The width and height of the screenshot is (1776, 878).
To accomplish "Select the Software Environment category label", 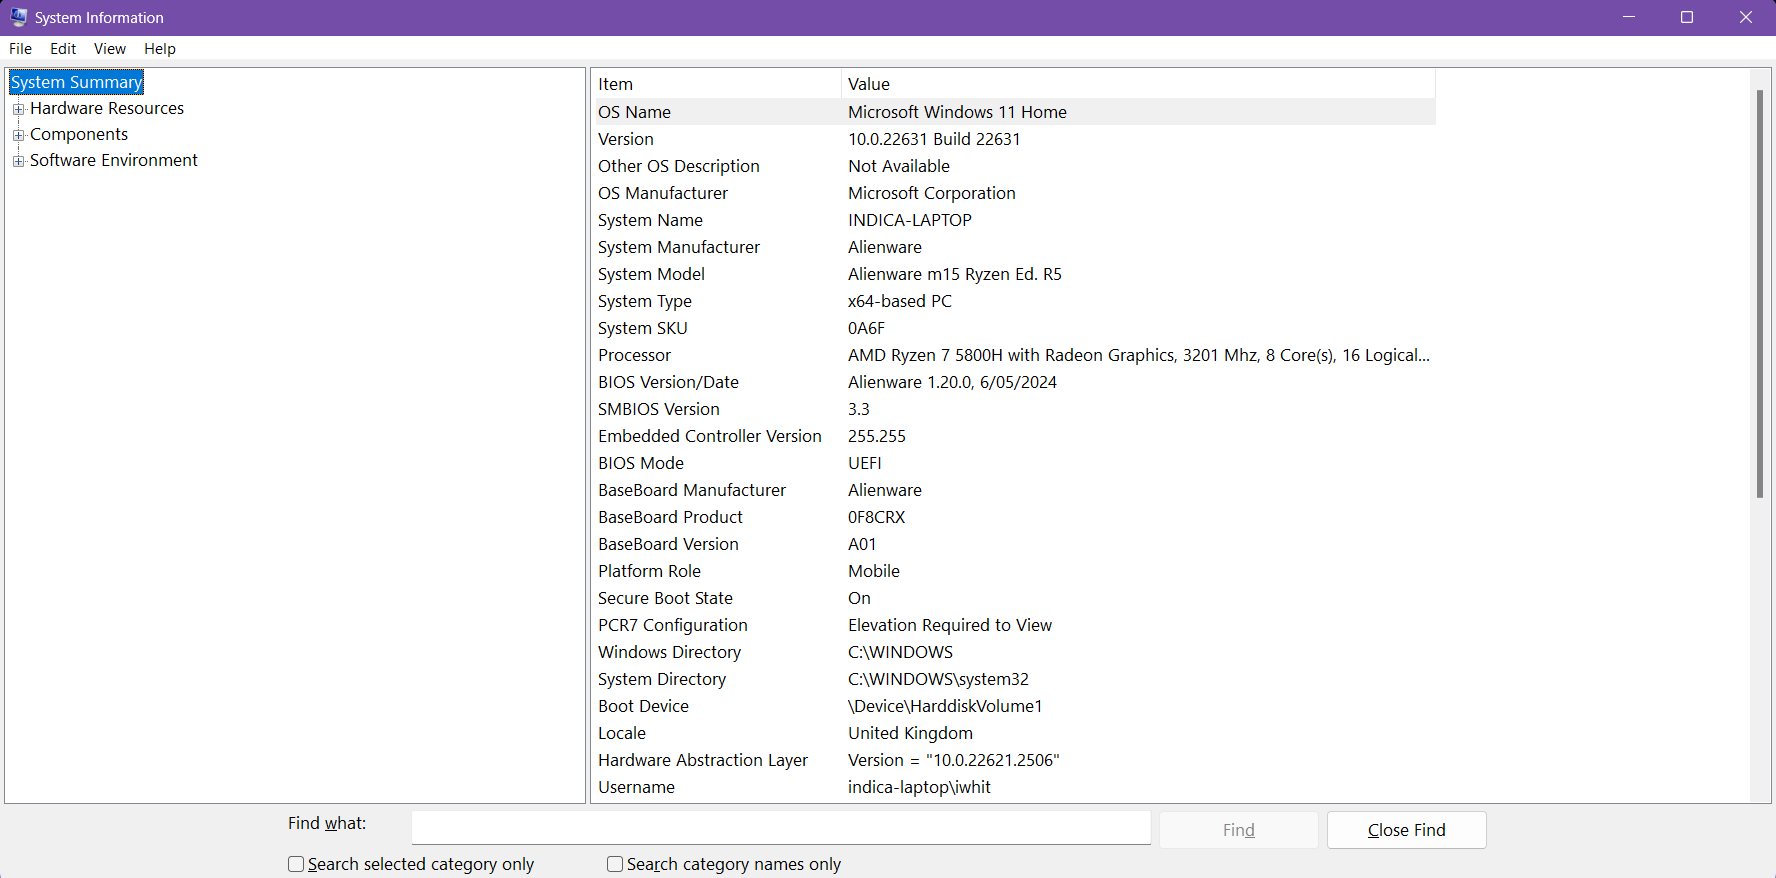I will pos(114,160).
